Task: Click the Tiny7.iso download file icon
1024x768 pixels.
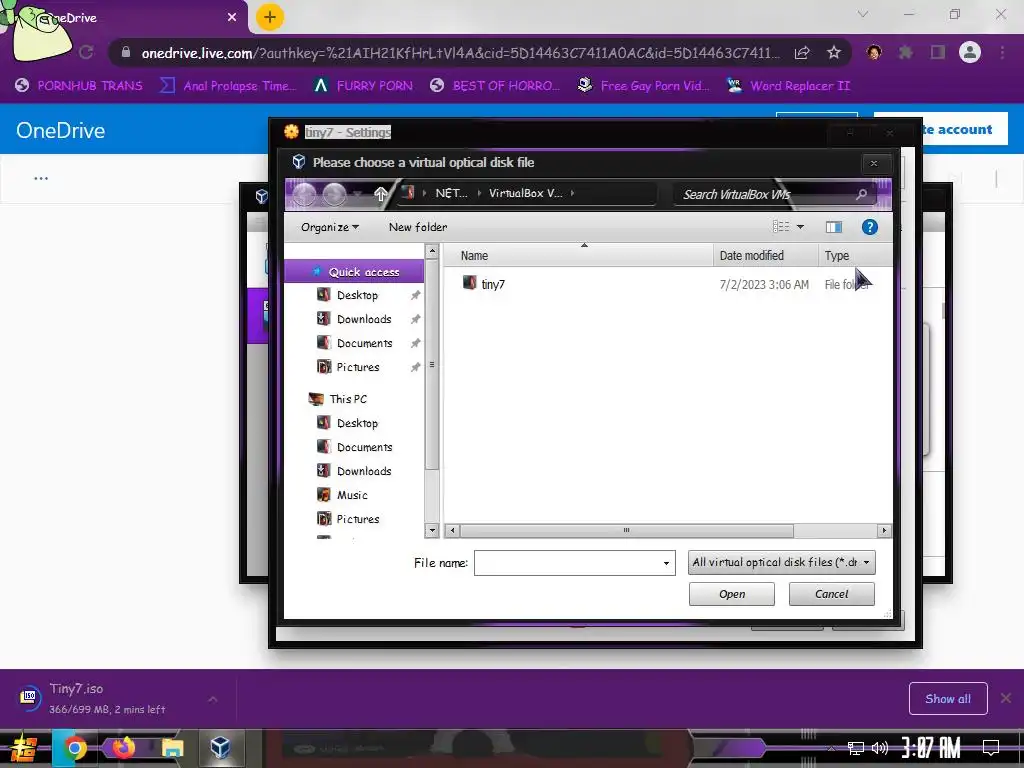Action: [x=29, y=697]
